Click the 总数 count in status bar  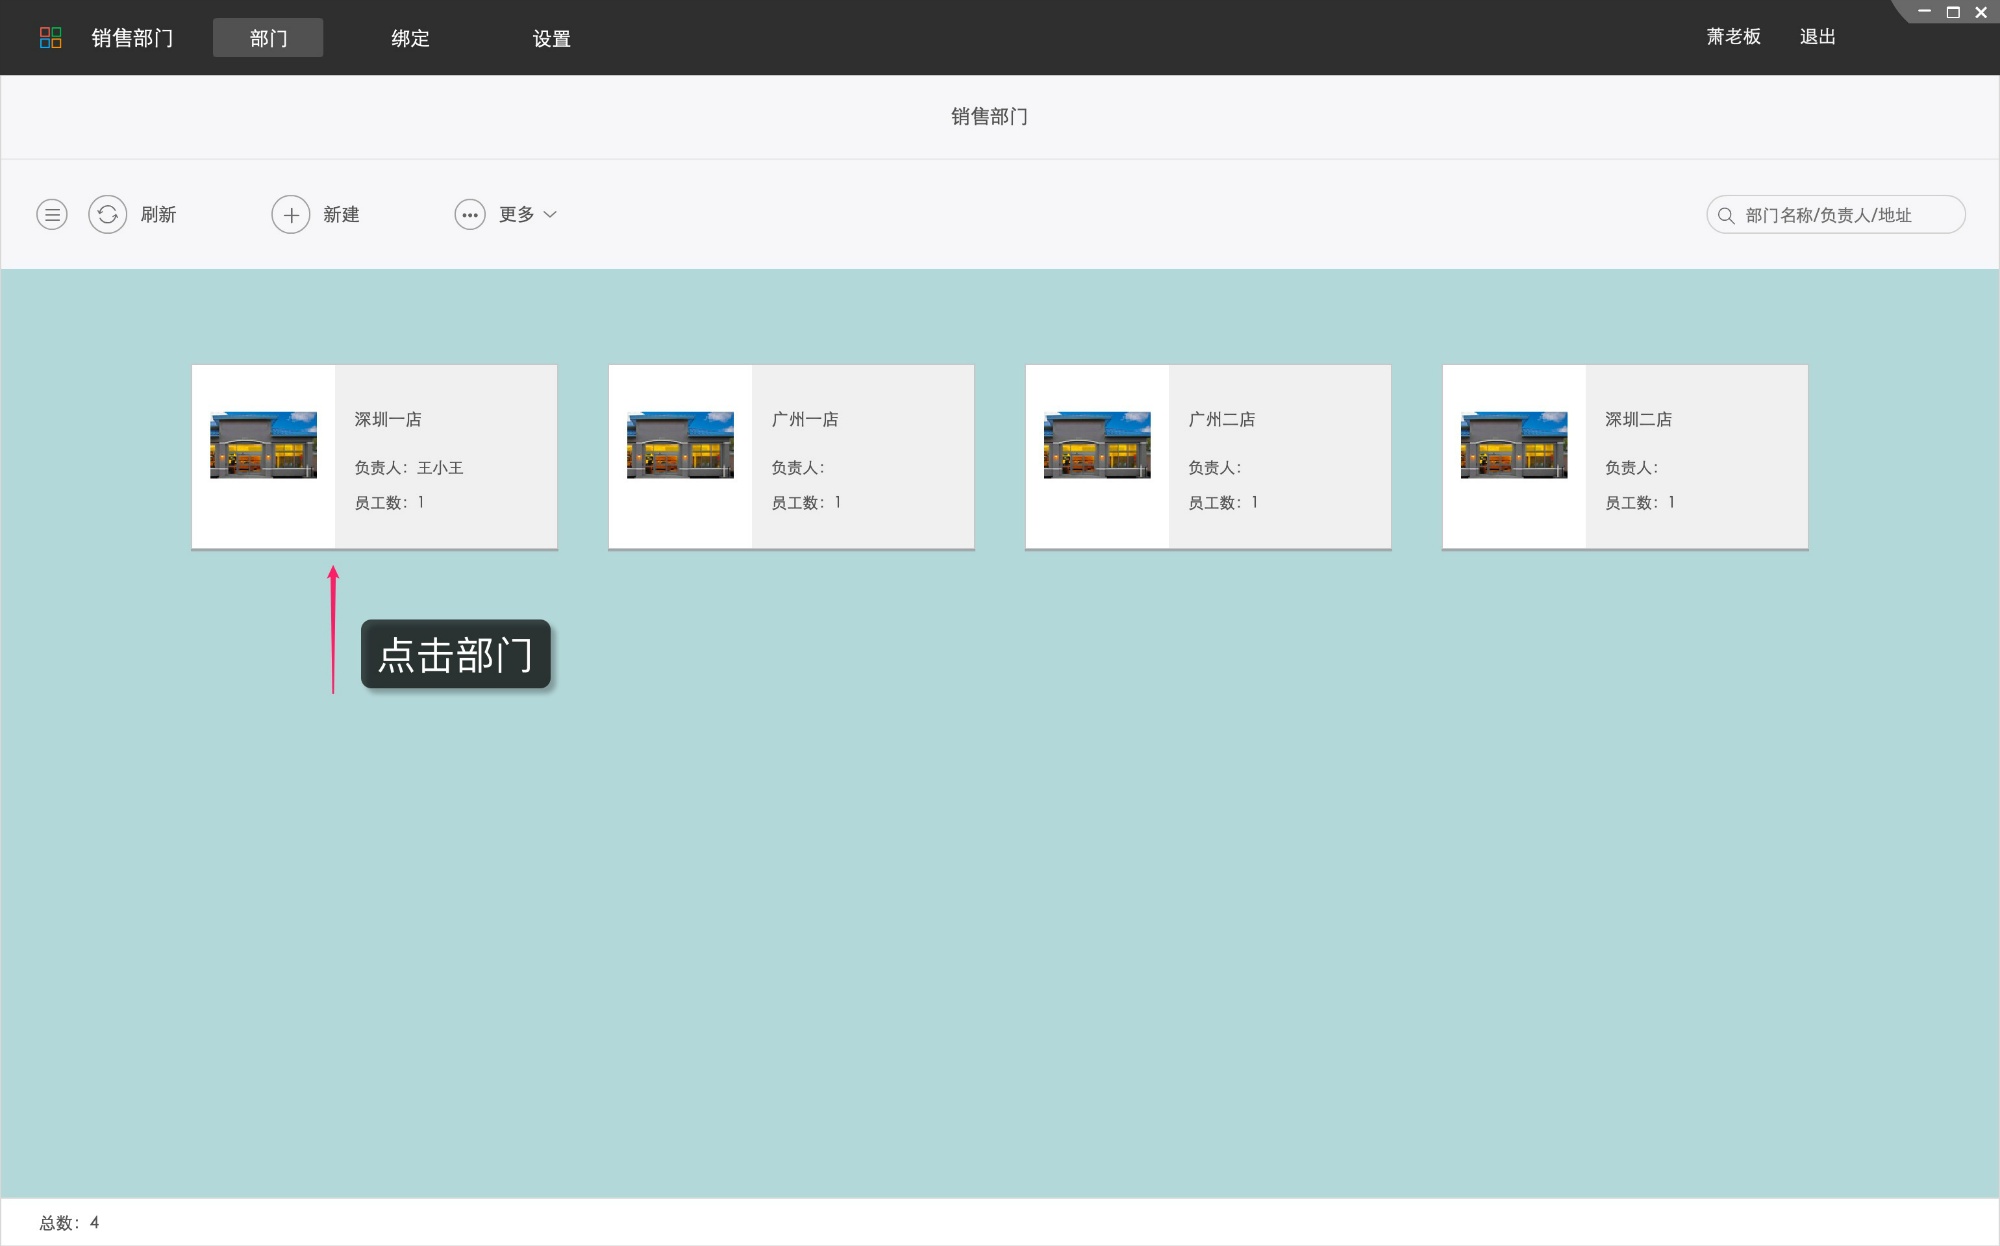[66, 1222]
